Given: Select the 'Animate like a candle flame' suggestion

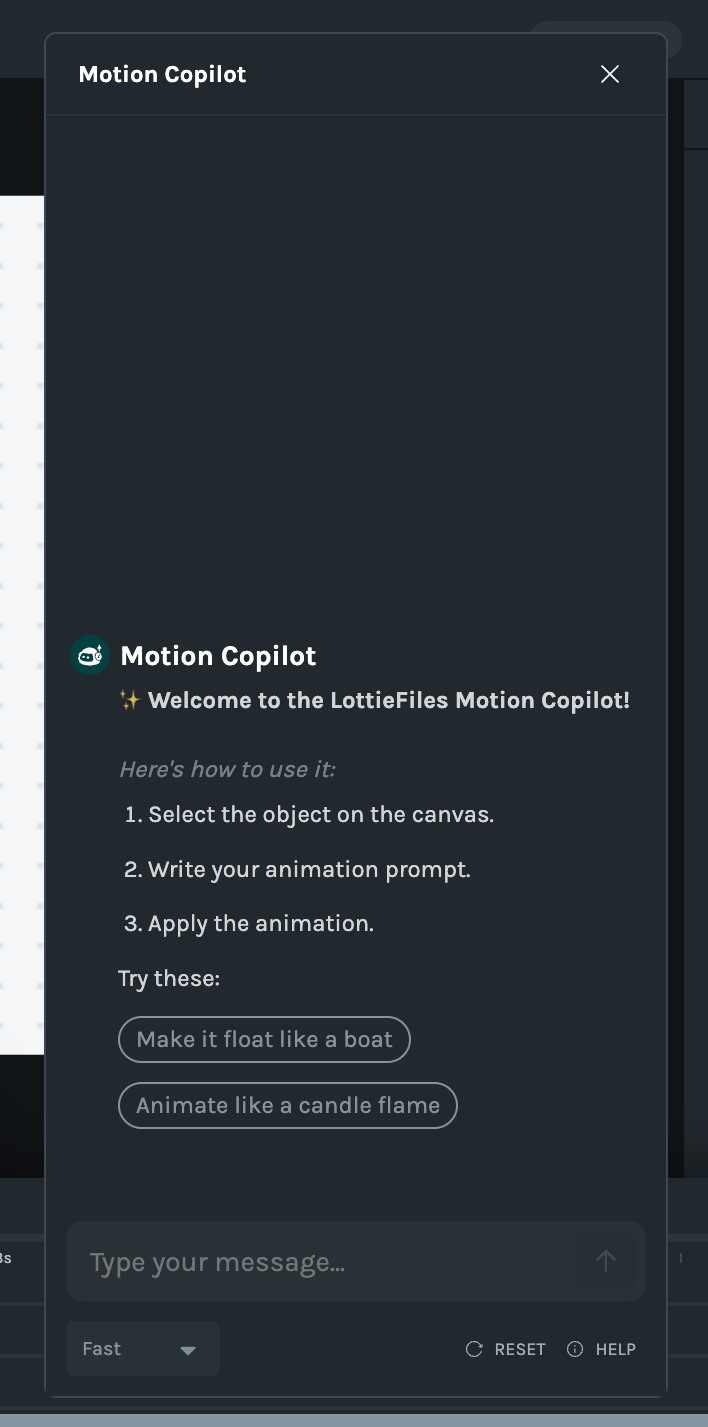Looking at the screenshot, I should 287,1105.
